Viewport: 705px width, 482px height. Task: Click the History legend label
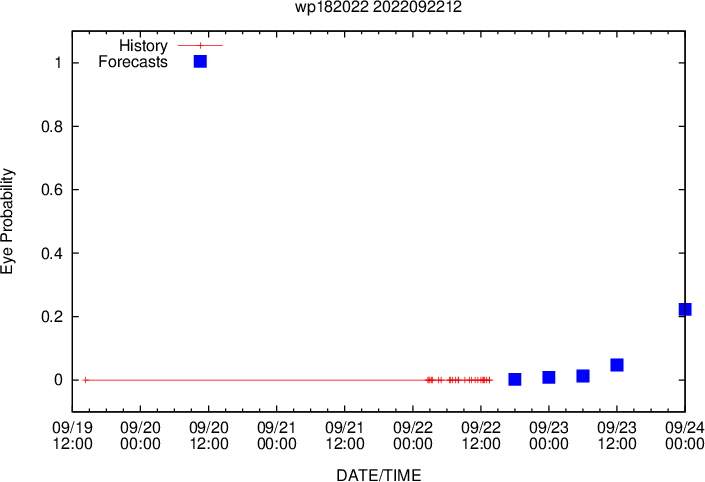(x=143, y=45)
